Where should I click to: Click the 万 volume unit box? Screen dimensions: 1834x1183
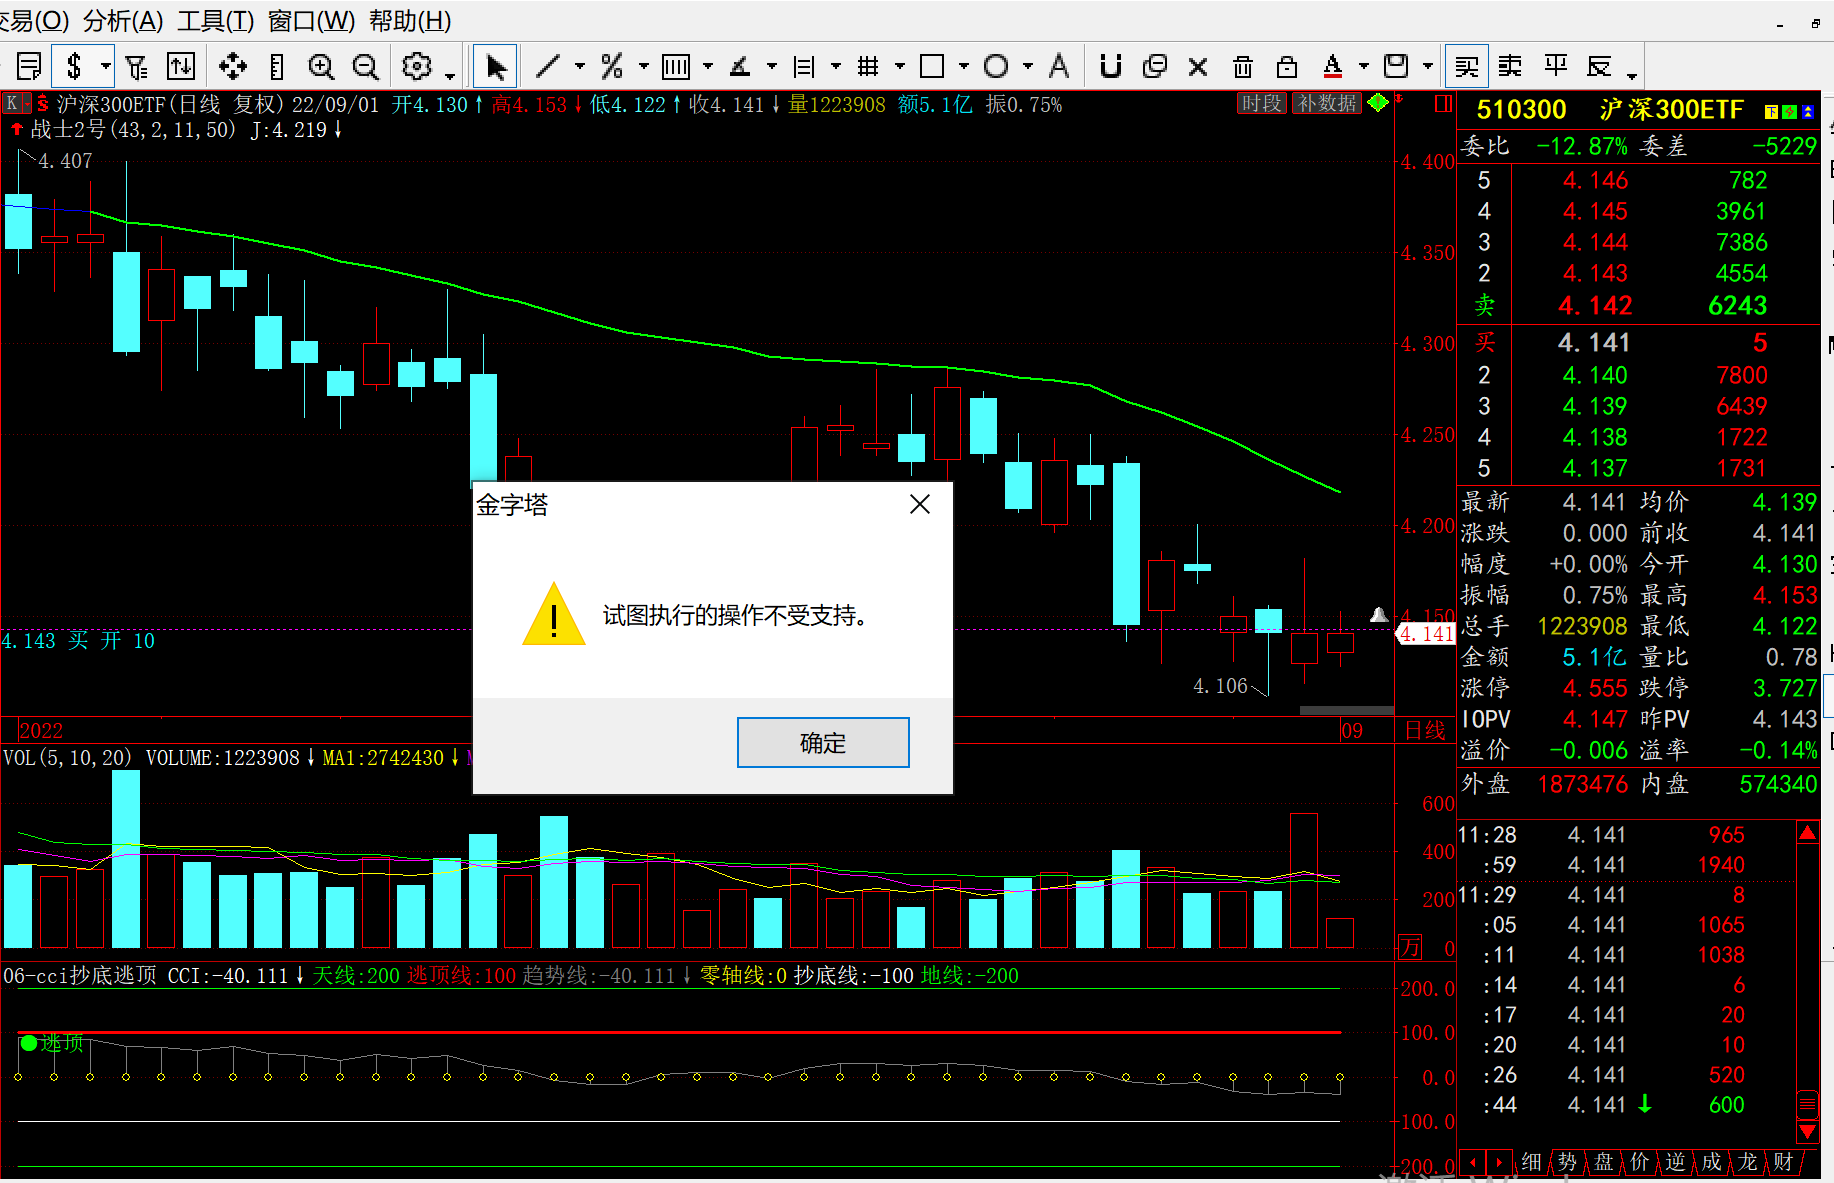click(x=1410, y=946)
